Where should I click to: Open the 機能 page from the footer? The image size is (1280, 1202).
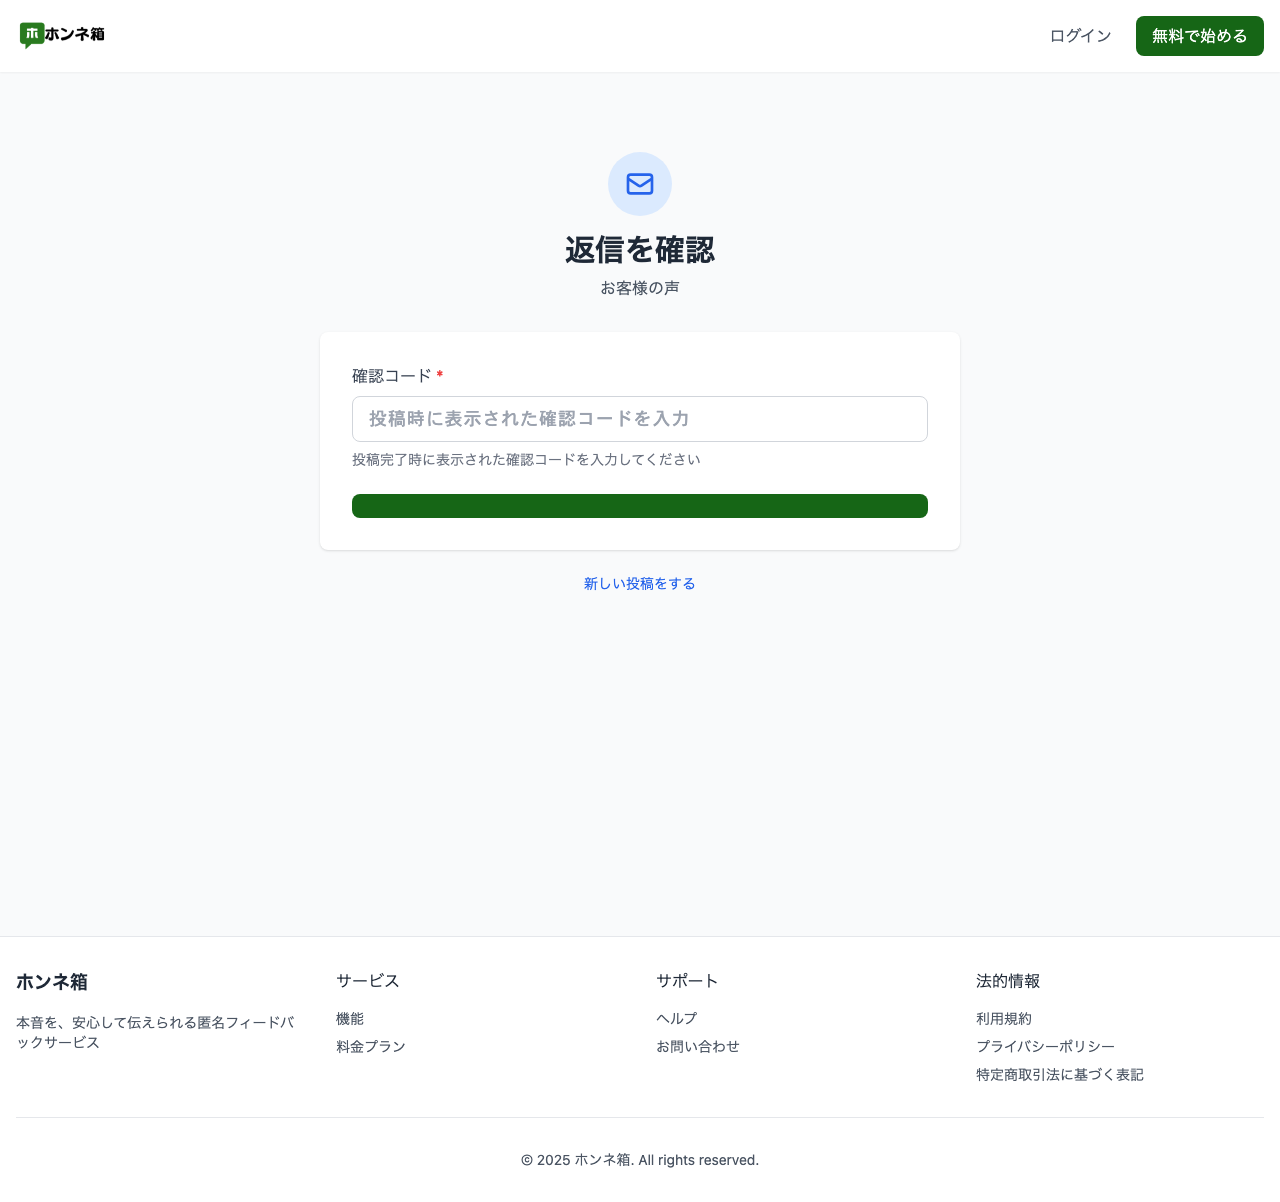click(349, 1019)
